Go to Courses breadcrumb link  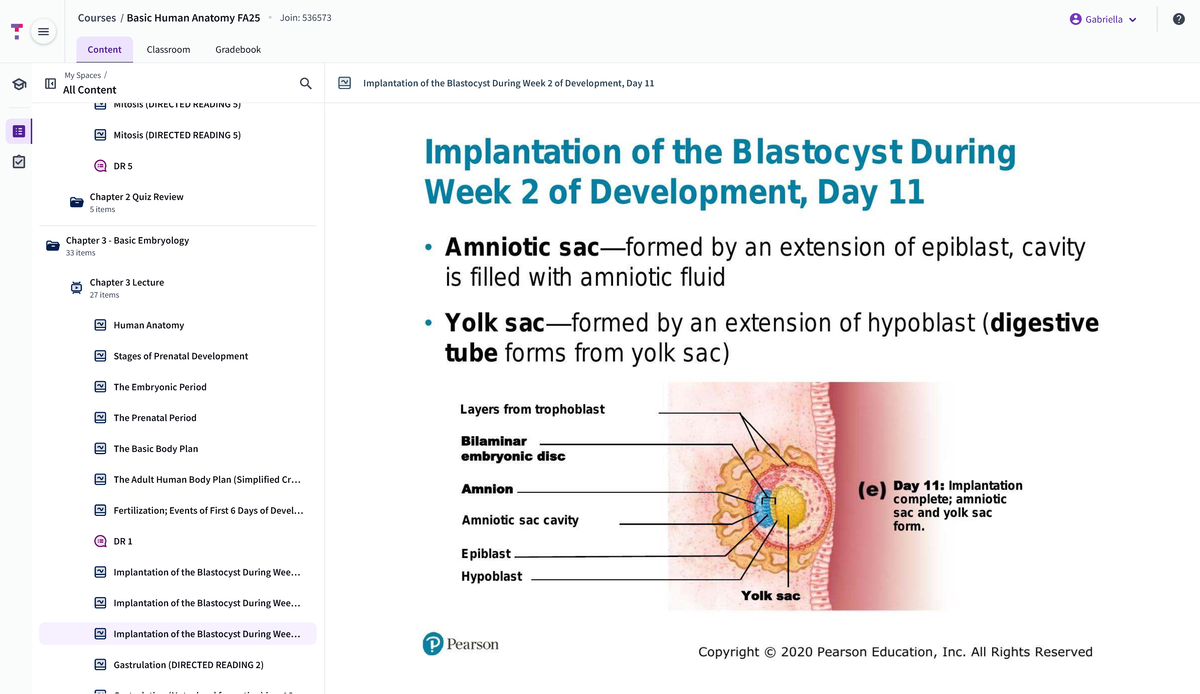point(97,18)
